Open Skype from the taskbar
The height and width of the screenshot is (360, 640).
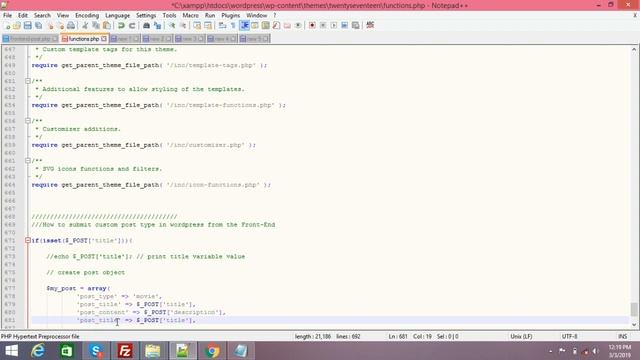(96, 351)
